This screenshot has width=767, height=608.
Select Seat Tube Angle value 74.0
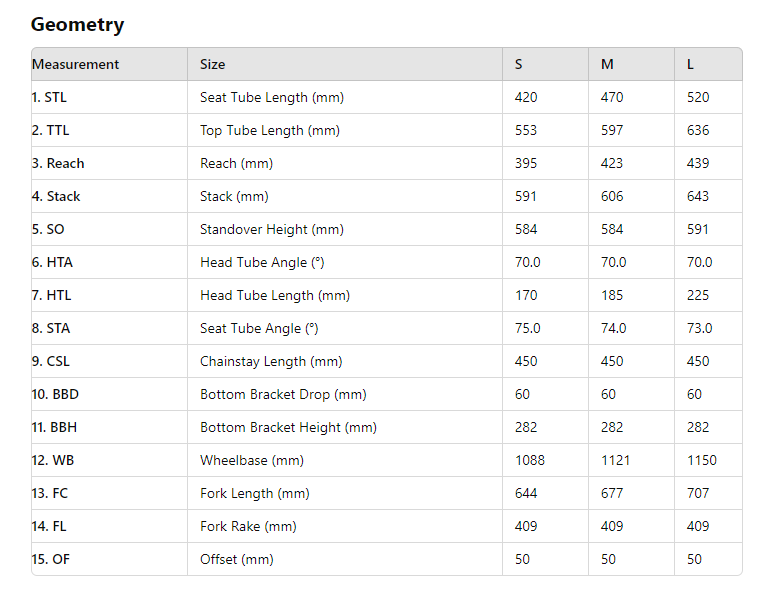pos(613,328)
